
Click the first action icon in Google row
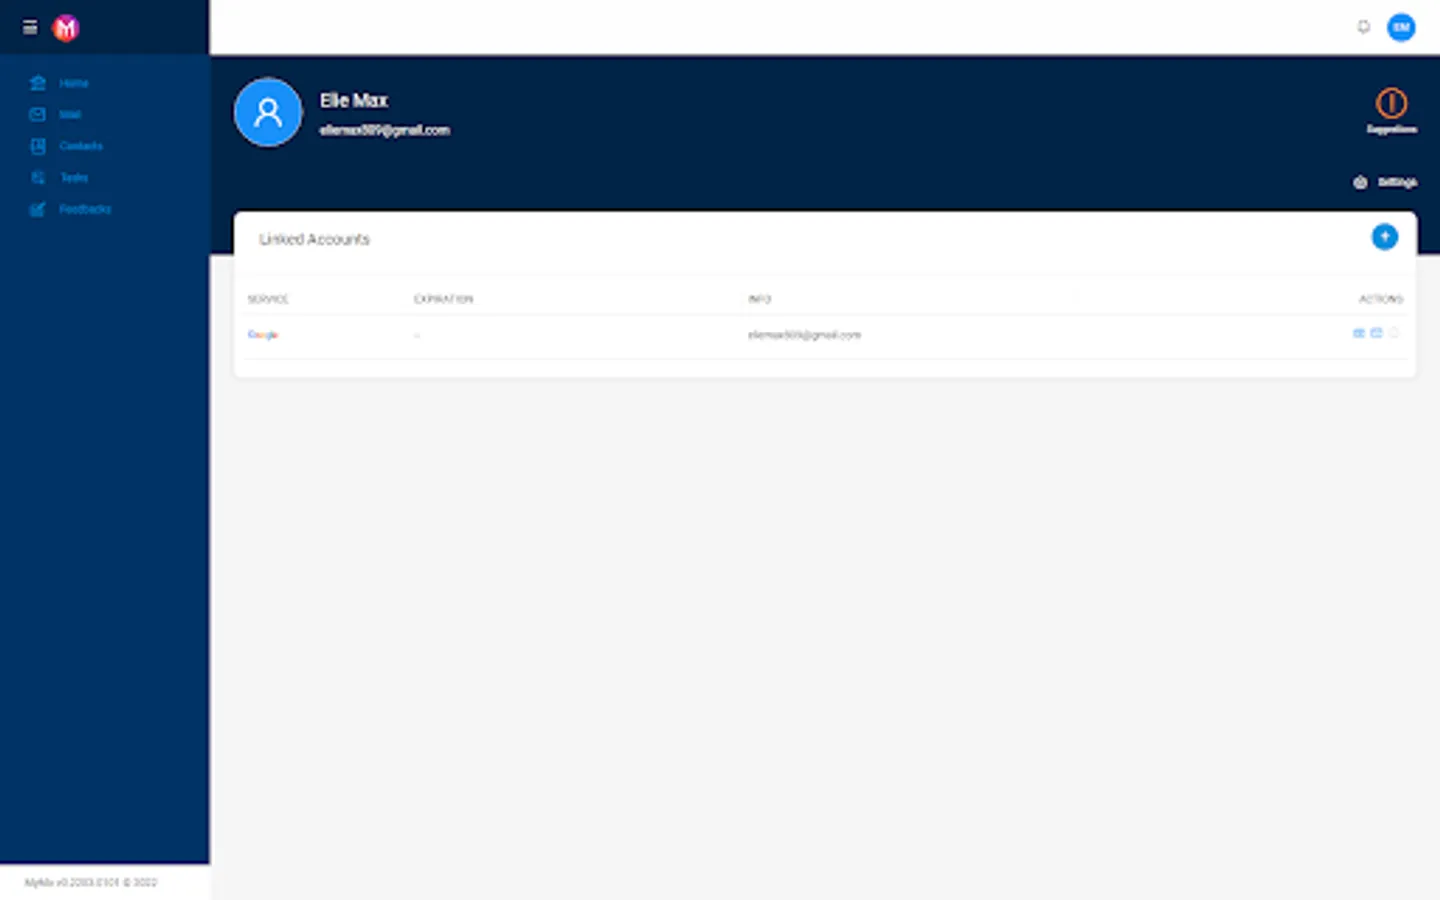tap(1359, 333)
